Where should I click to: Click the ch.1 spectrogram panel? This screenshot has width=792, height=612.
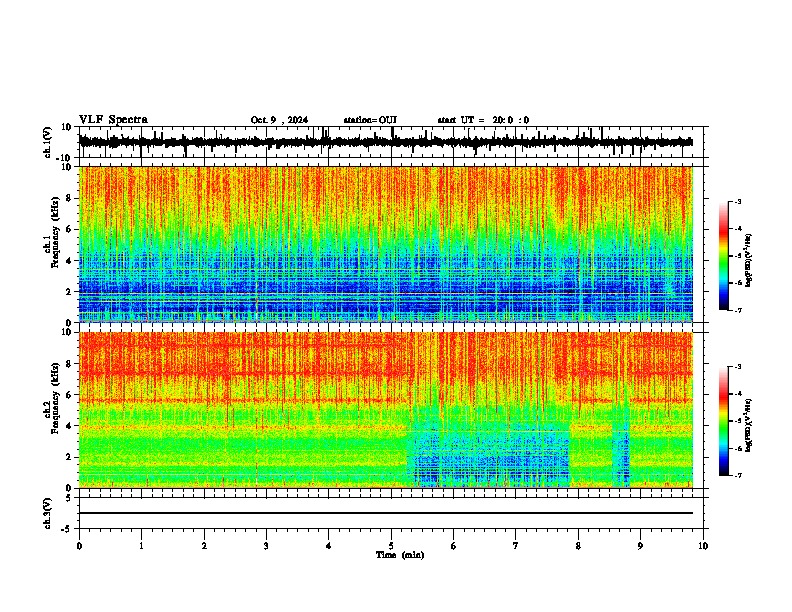click(x=386, y=244)
